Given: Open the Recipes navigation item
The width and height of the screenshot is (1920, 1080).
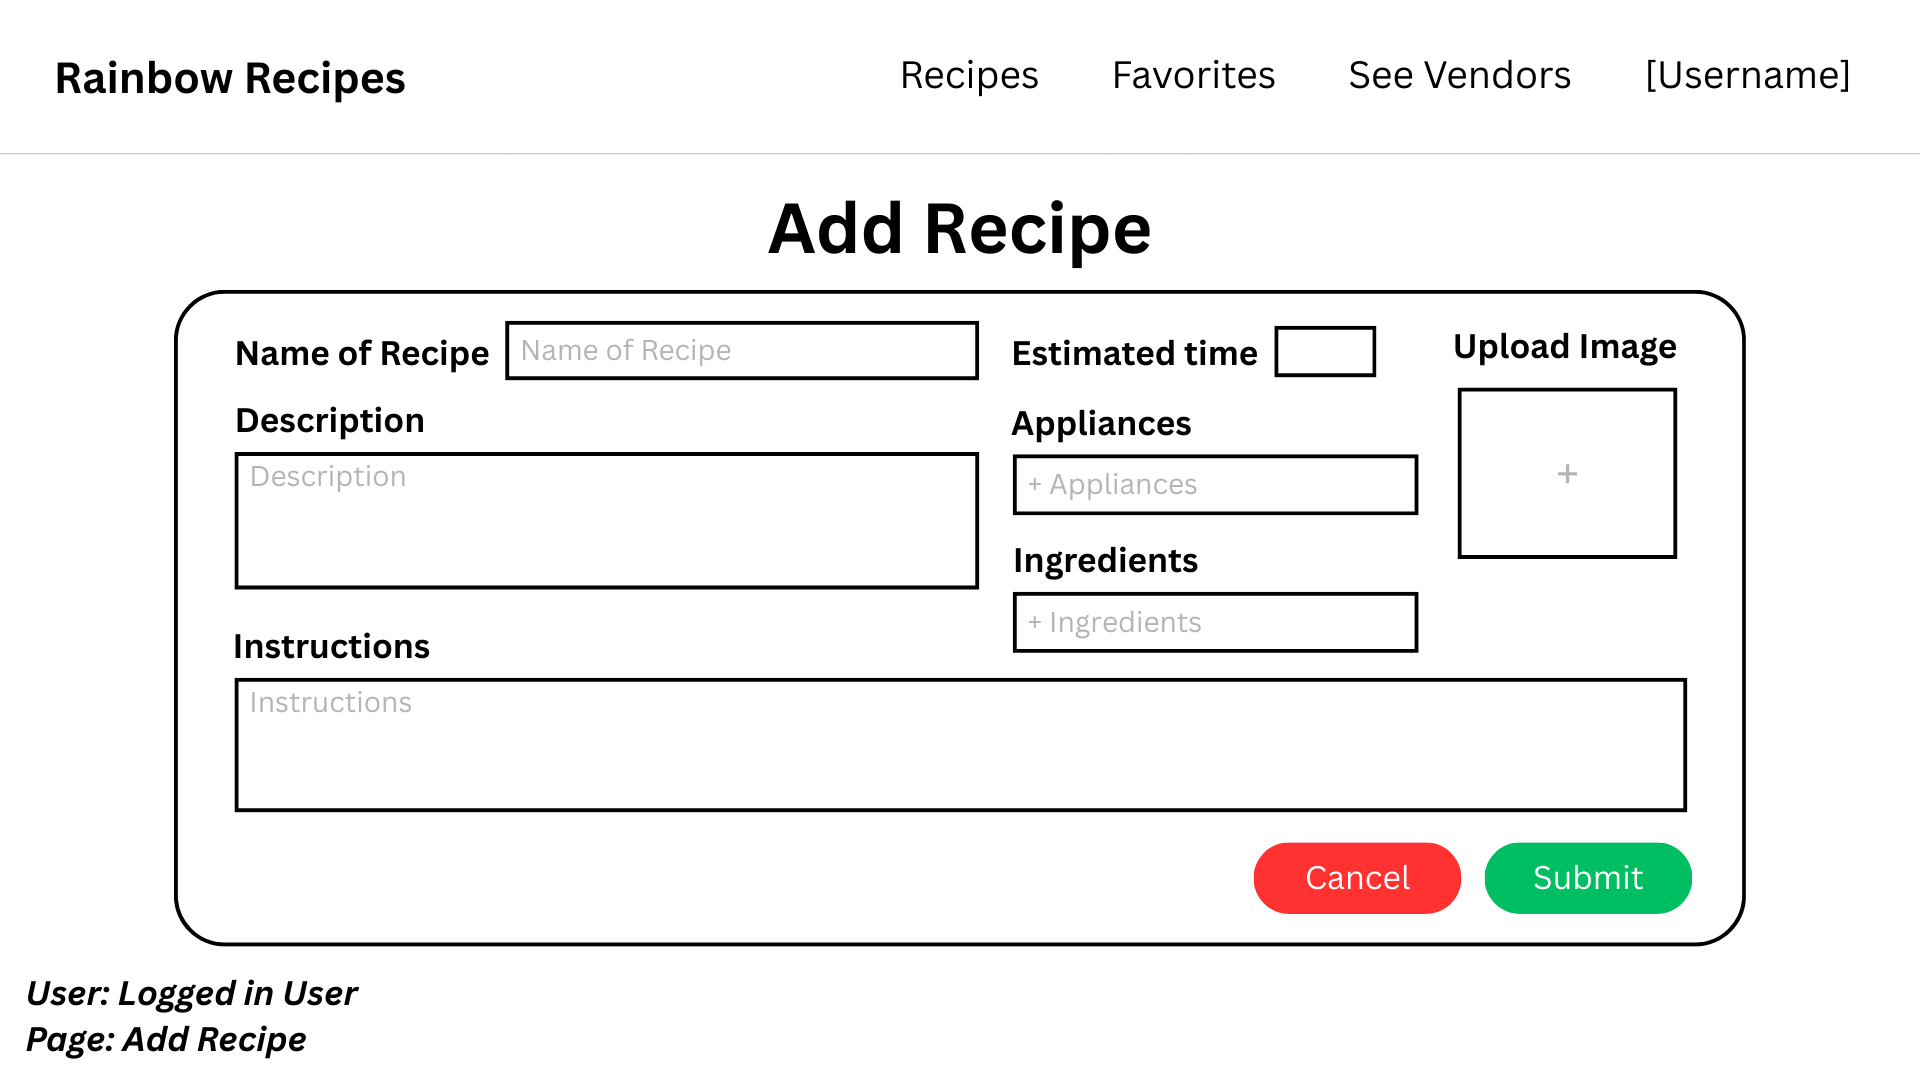Looking at the screenshot, I should tap(969, 76).
